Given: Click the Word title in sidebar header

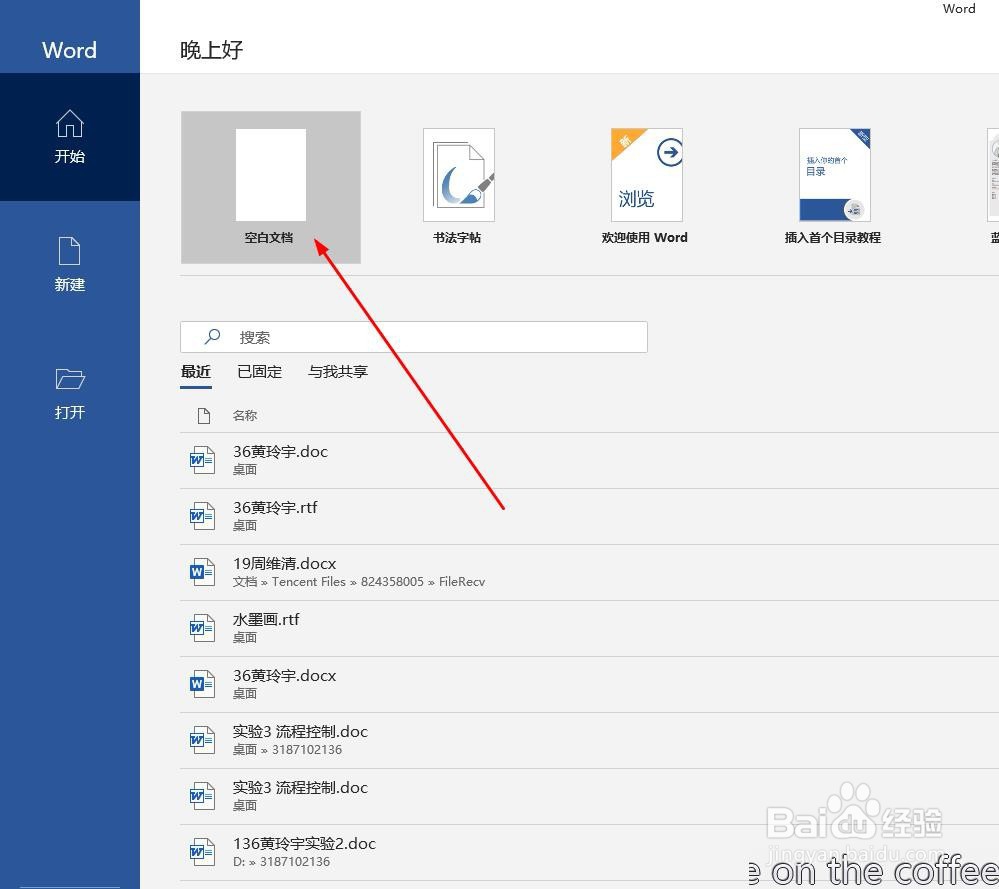Looking at the screenshot, I should click(69, 50).
